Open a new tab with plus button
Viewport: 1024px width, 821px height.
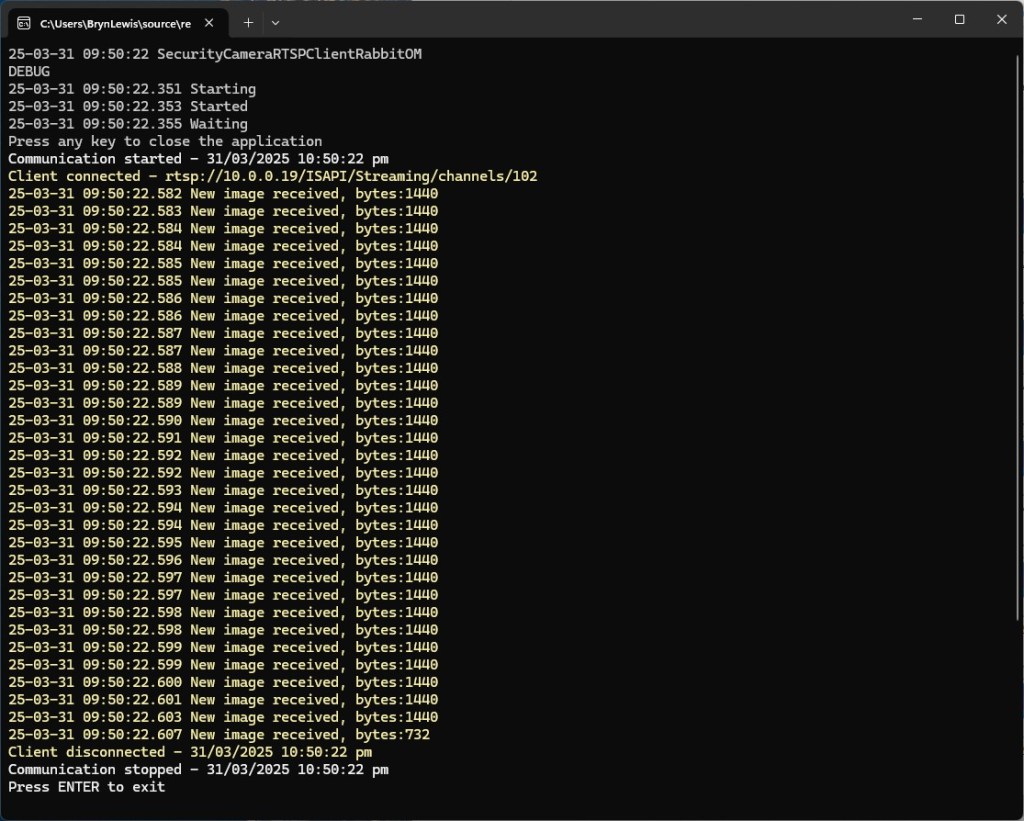(x=248, y=22)
